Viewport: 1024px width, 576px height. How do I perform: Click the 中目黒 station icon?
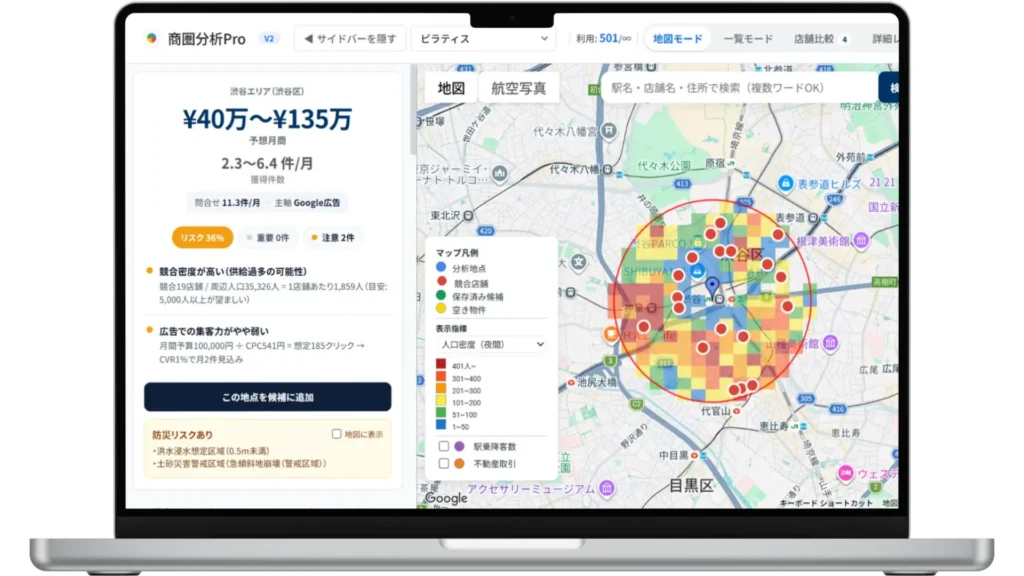tap(694, 455)
